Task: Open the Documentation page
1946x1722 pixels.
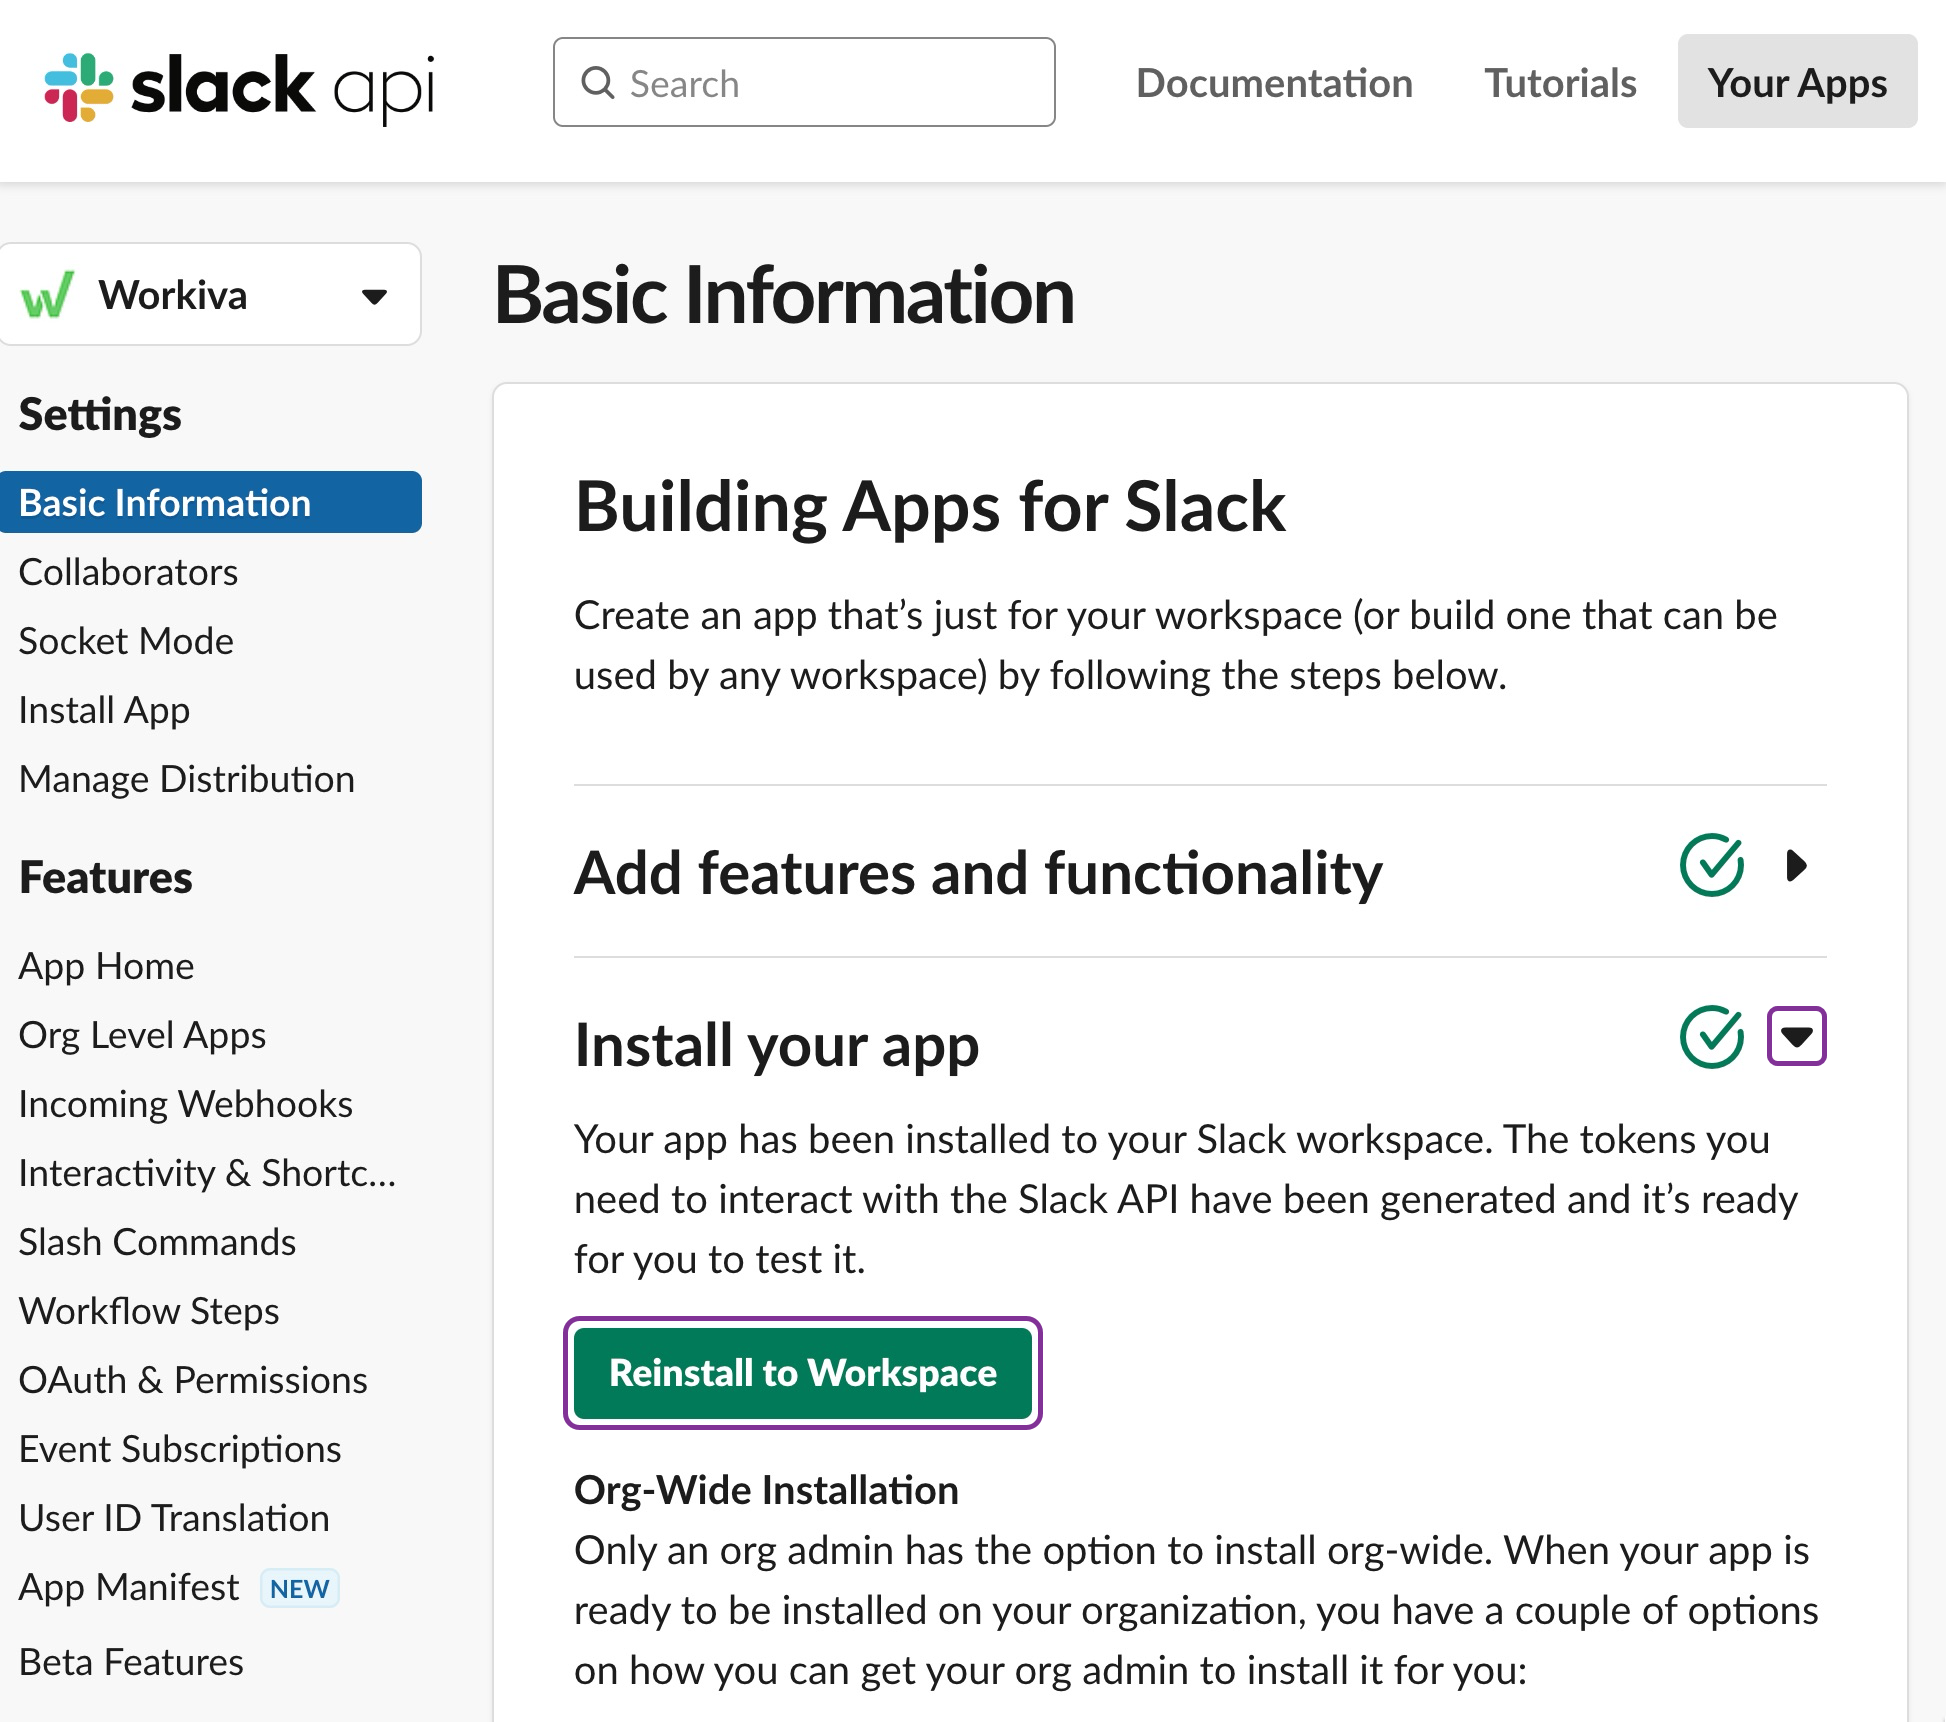Action: 1274,83
